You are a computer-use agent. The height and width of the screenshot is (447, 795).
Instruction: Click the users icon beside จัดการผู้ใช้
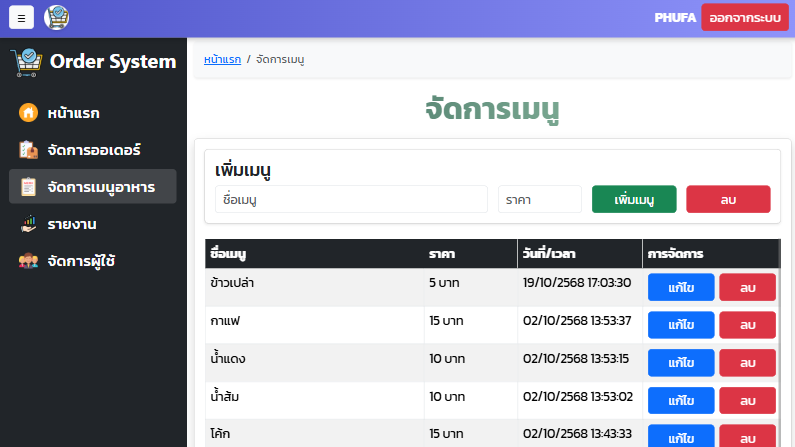tap(28, 261)
